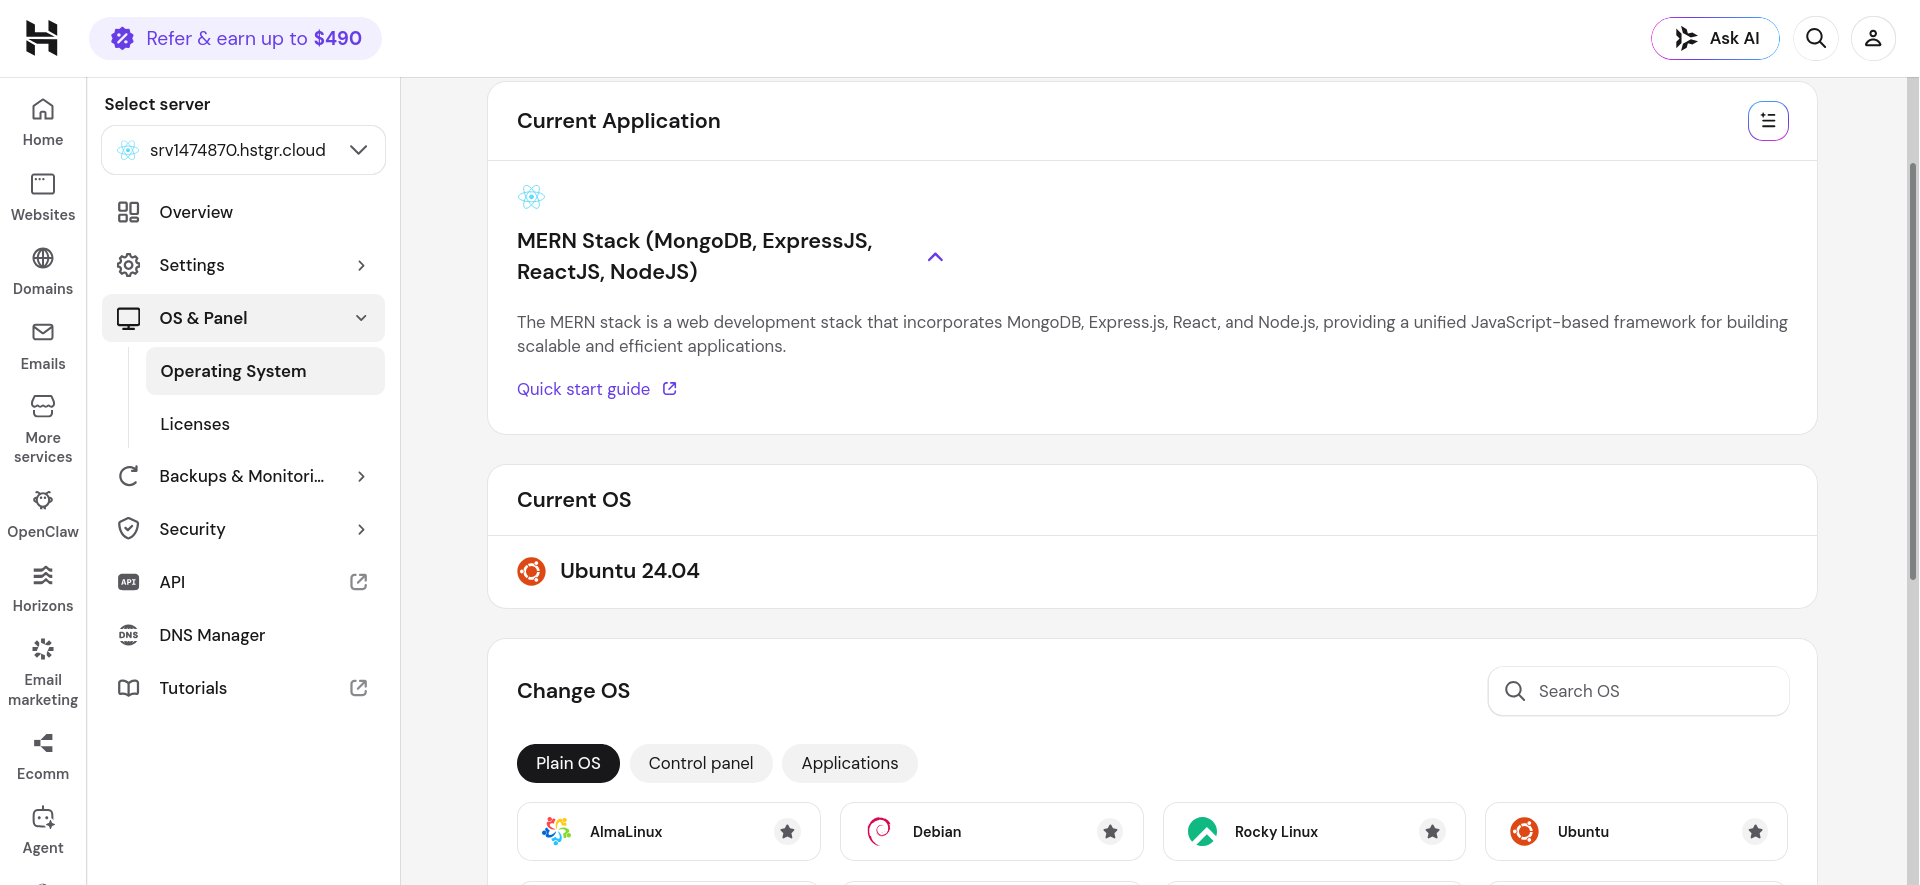Open Websites in the sidebar

[43, 197]
